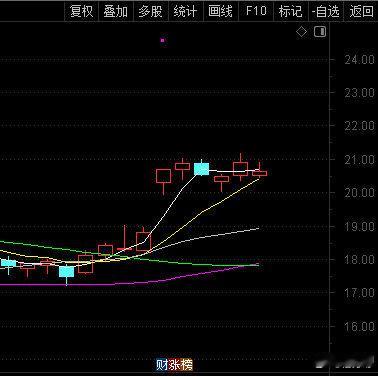Screen dimensions: 378x376
Task: Click the 返回 back button
Action: (361, 11)
